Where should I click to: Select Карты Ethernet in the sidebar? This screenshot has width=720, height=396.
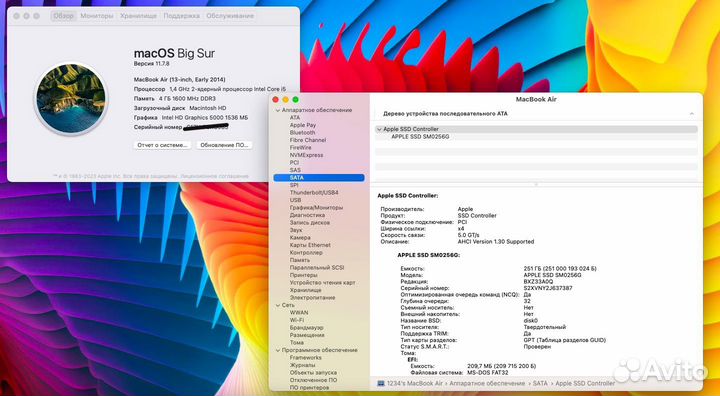click(x=310, y=245)
